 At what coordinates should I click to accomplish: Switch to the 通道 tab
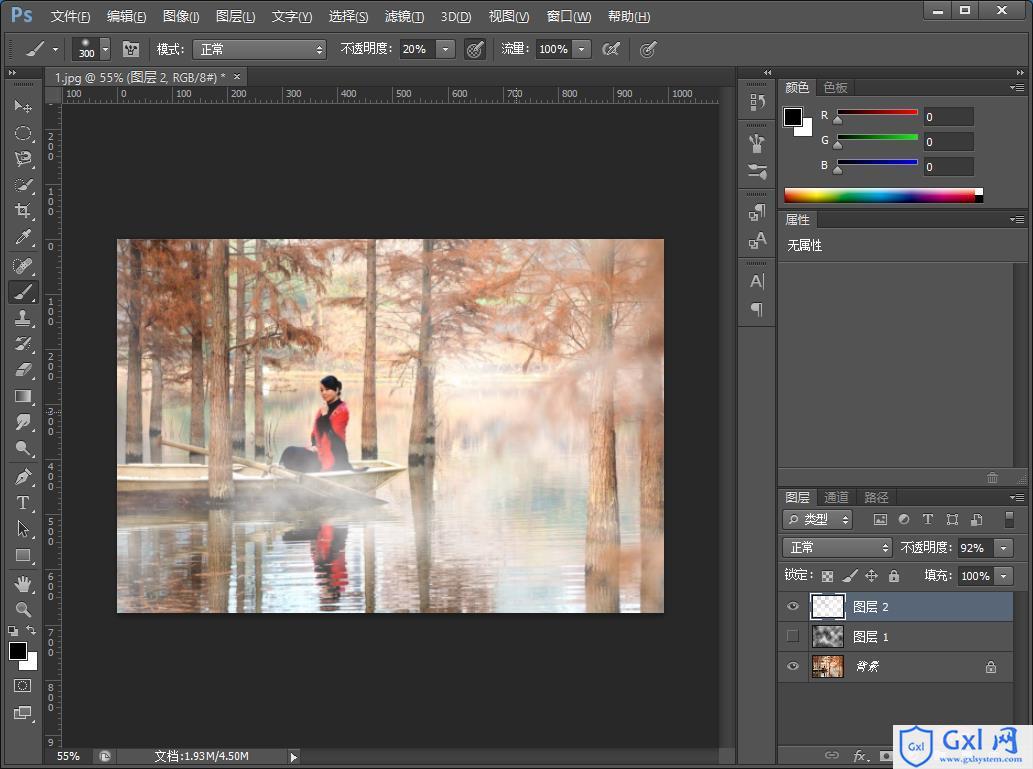836,498
